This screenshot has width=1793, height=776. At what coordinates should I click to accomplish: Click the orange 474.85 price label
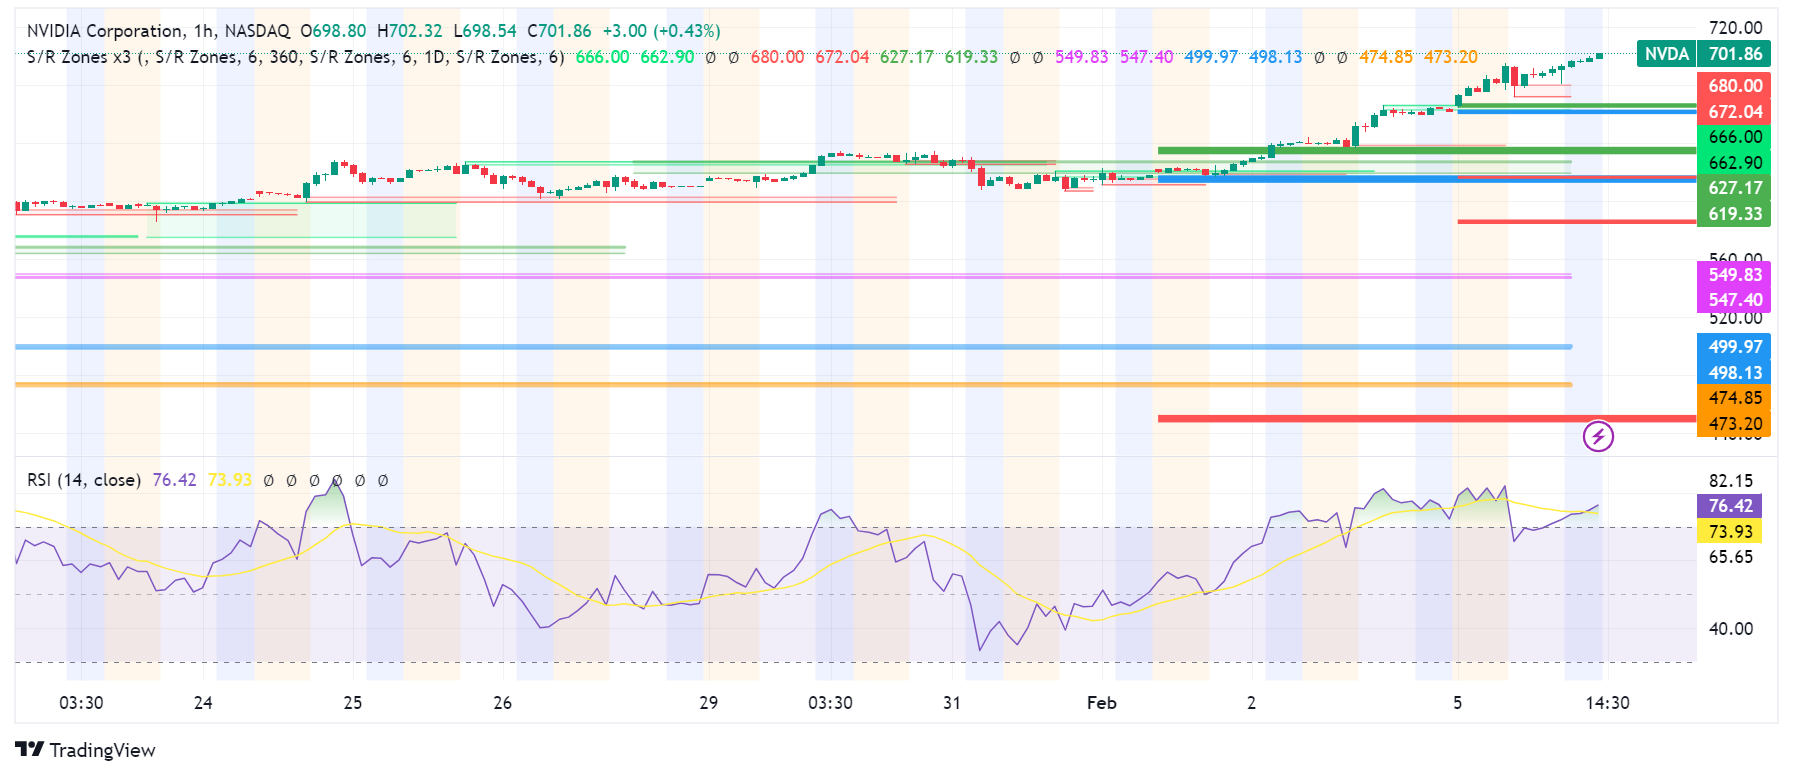pyautogui.click(x=1734, y=398)
